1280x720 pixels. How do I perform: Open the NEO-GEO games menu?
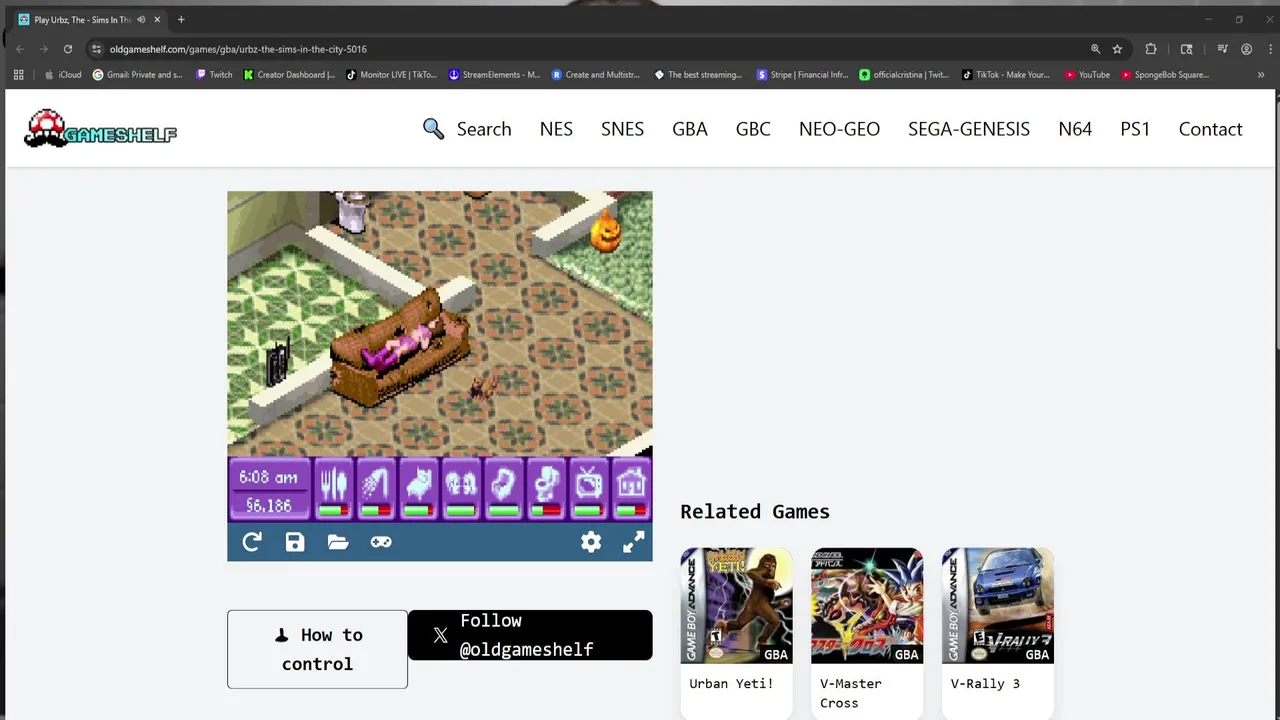pos(839,129)
